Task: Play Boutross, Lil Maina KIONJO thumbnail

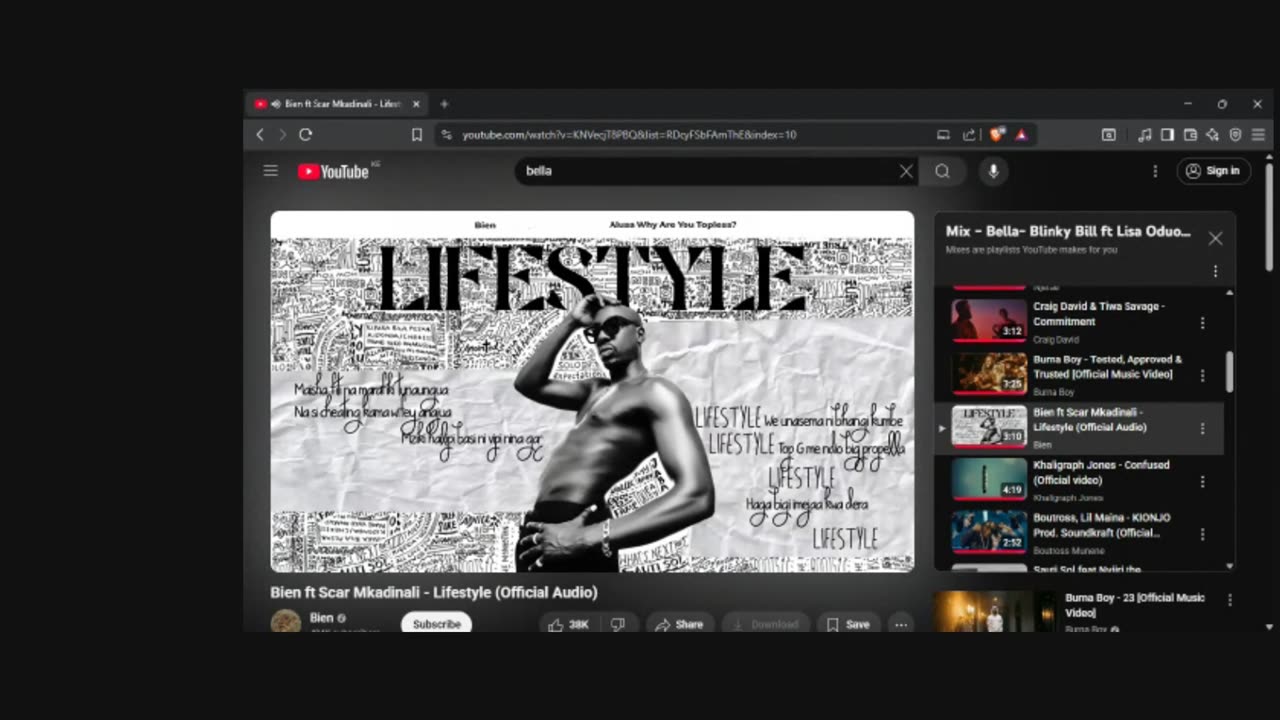Action: pyautogui.click(x=989, y=532)
